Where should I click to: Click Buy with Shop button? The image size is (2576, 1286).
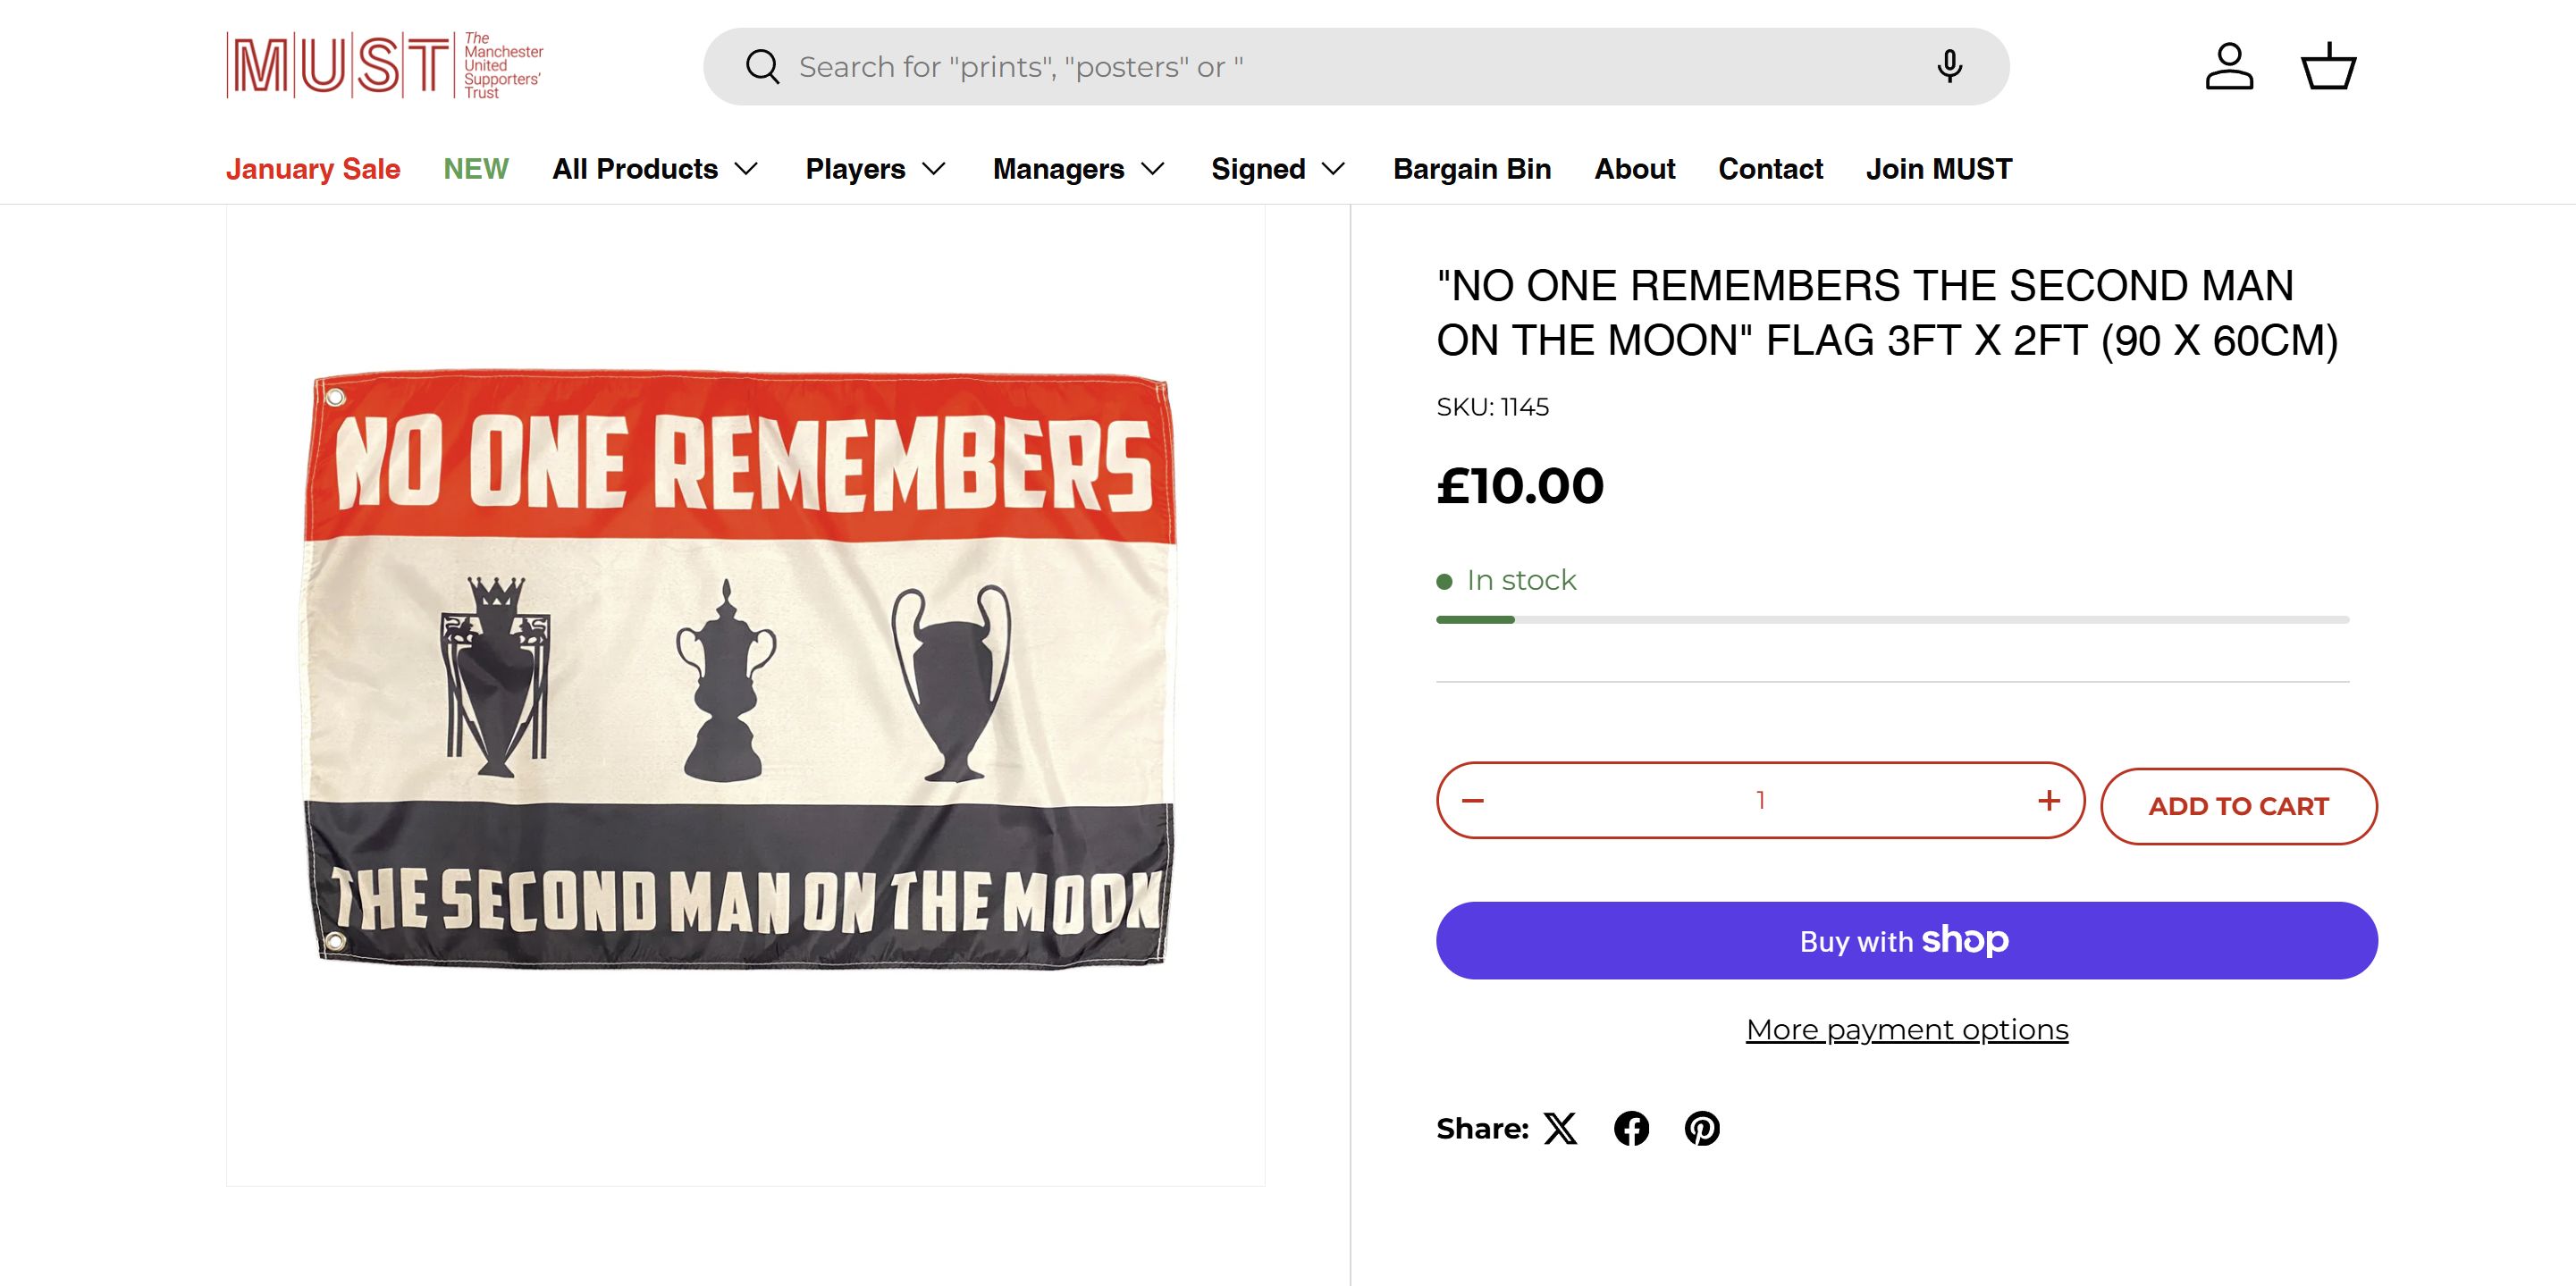click(x=1906, y=941)
